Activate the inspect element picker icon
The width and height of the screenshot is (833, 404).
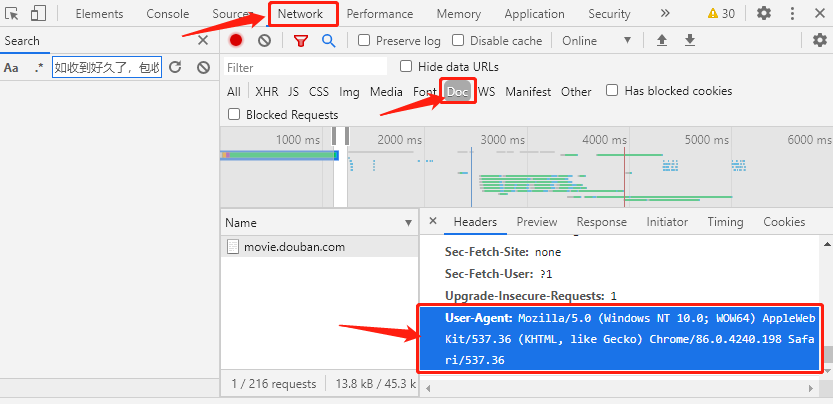[x=12, y=13]
